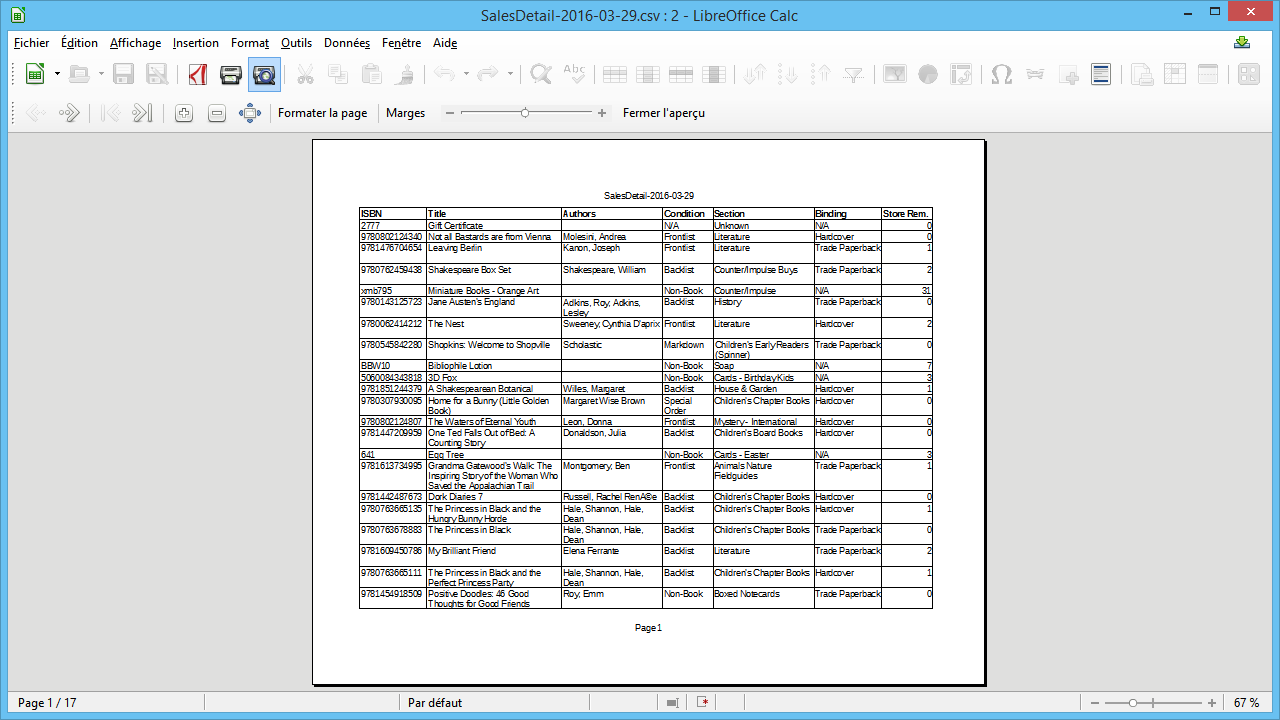Click status bar zoom out minus
Image resolution: width=1280 pixels, height=720 pixels.
[1096, 703]
